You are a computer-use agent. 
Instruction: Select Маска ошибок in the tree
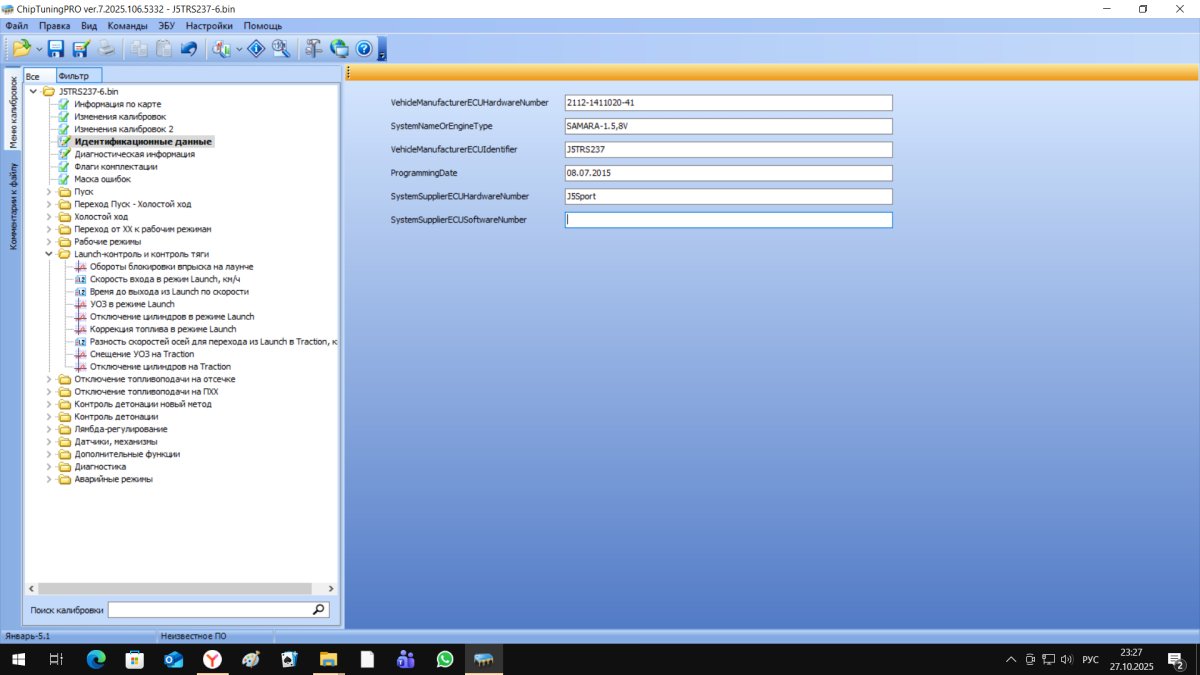[103, 179]
